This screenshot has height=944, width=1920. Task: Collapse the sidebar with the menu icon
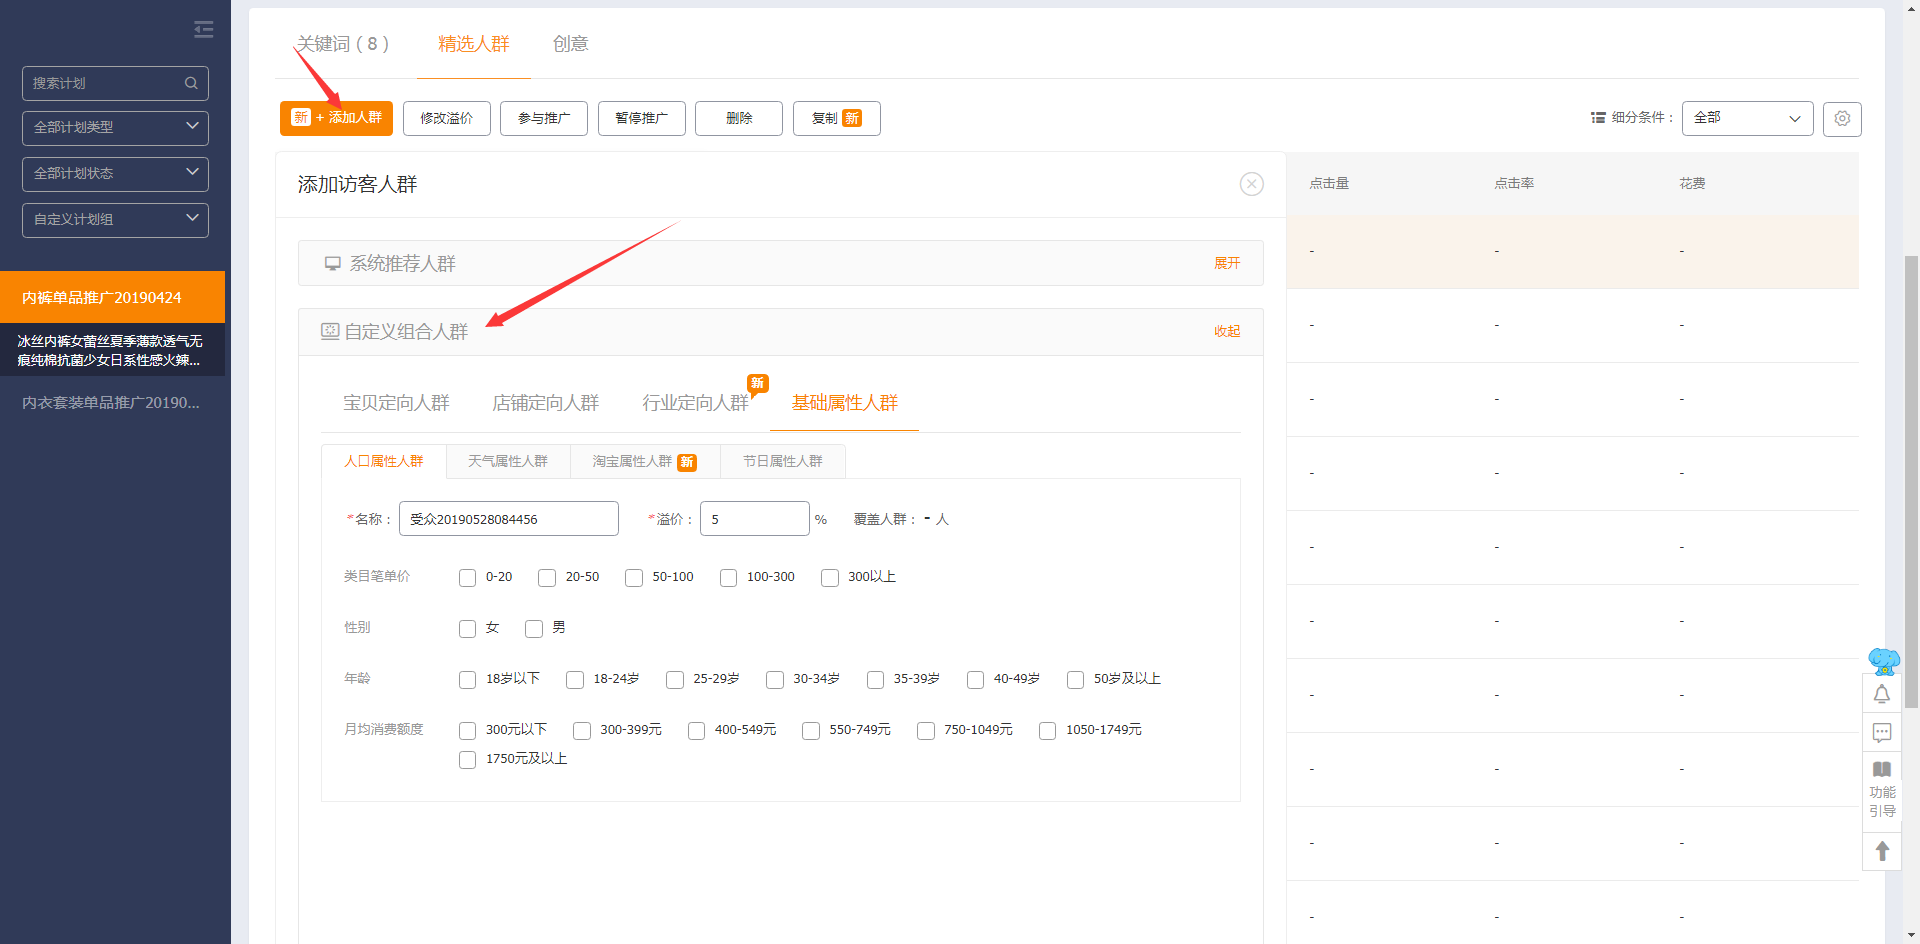click(x=204, y=30)
